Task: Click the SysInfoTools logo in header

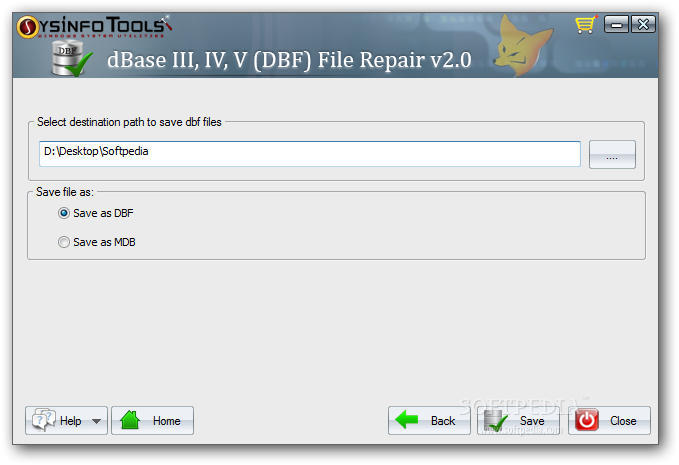Action: coord(94,27)
